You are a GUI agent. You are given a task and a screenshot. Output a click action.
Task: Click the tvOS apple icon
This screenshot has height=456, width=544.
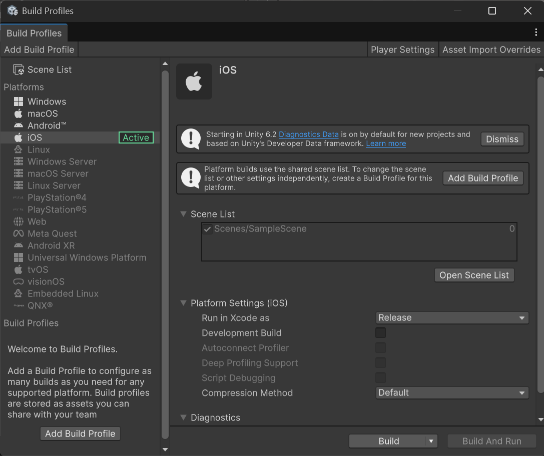click(18, 270)
